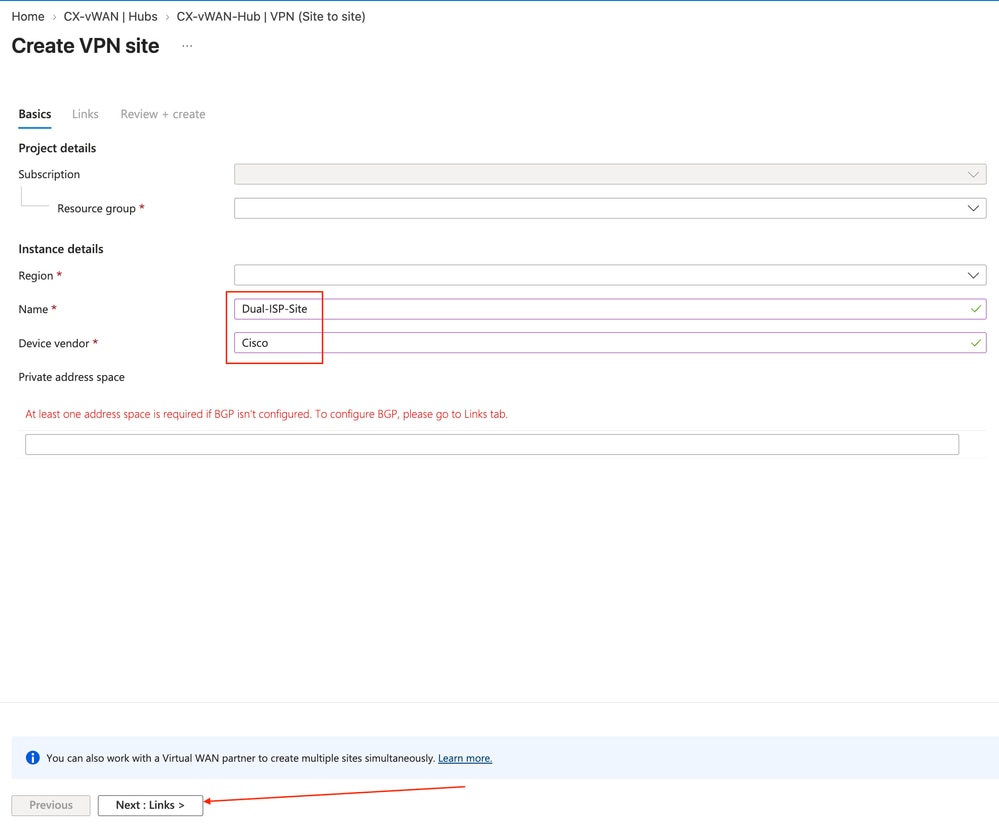Click the Subscription label
Viewport: 999px width, 829px height.
coord(49,174)
